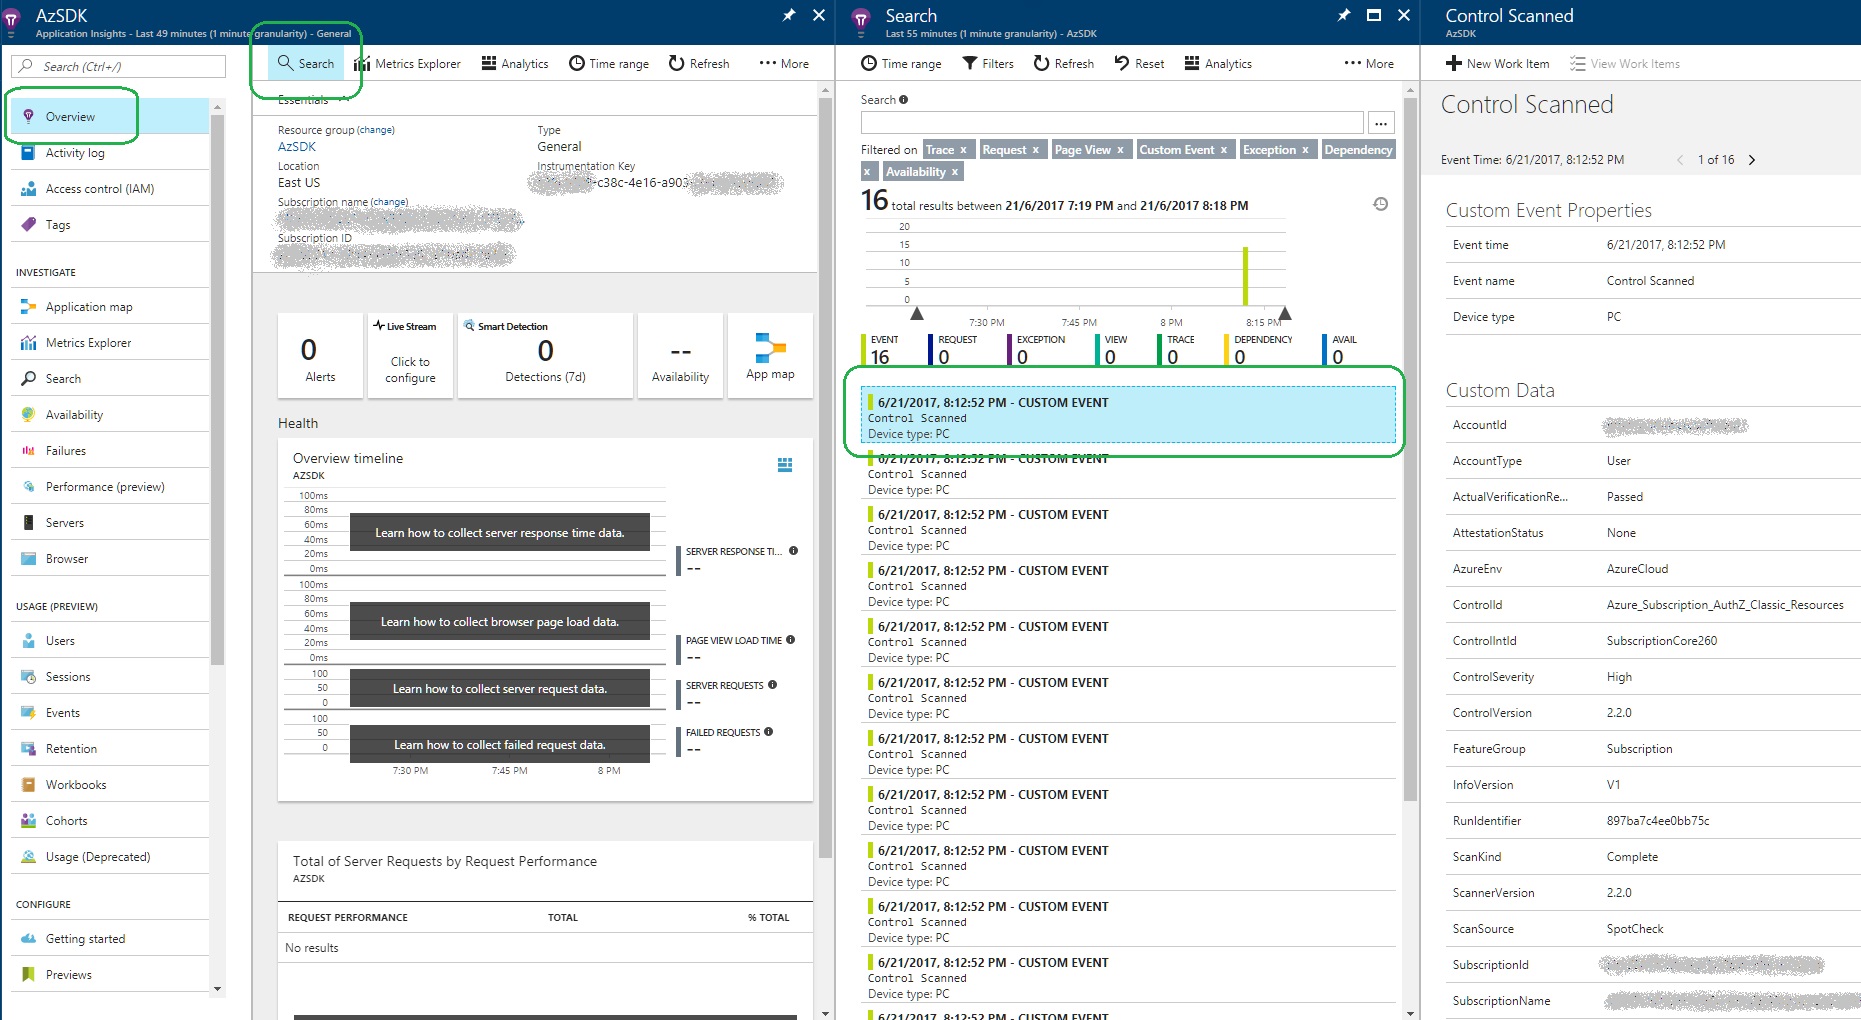The image size is (1861, 1020).
Task: Click Refresh in Search blade toolbar
Action: 1064,64
